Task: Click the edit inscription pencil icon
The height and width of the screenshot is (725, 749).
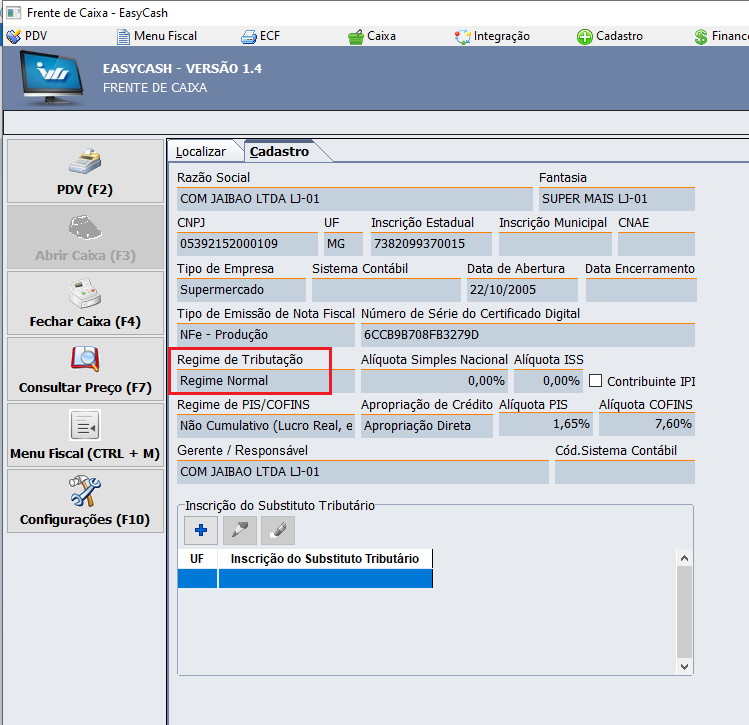Action: (239, 530)
